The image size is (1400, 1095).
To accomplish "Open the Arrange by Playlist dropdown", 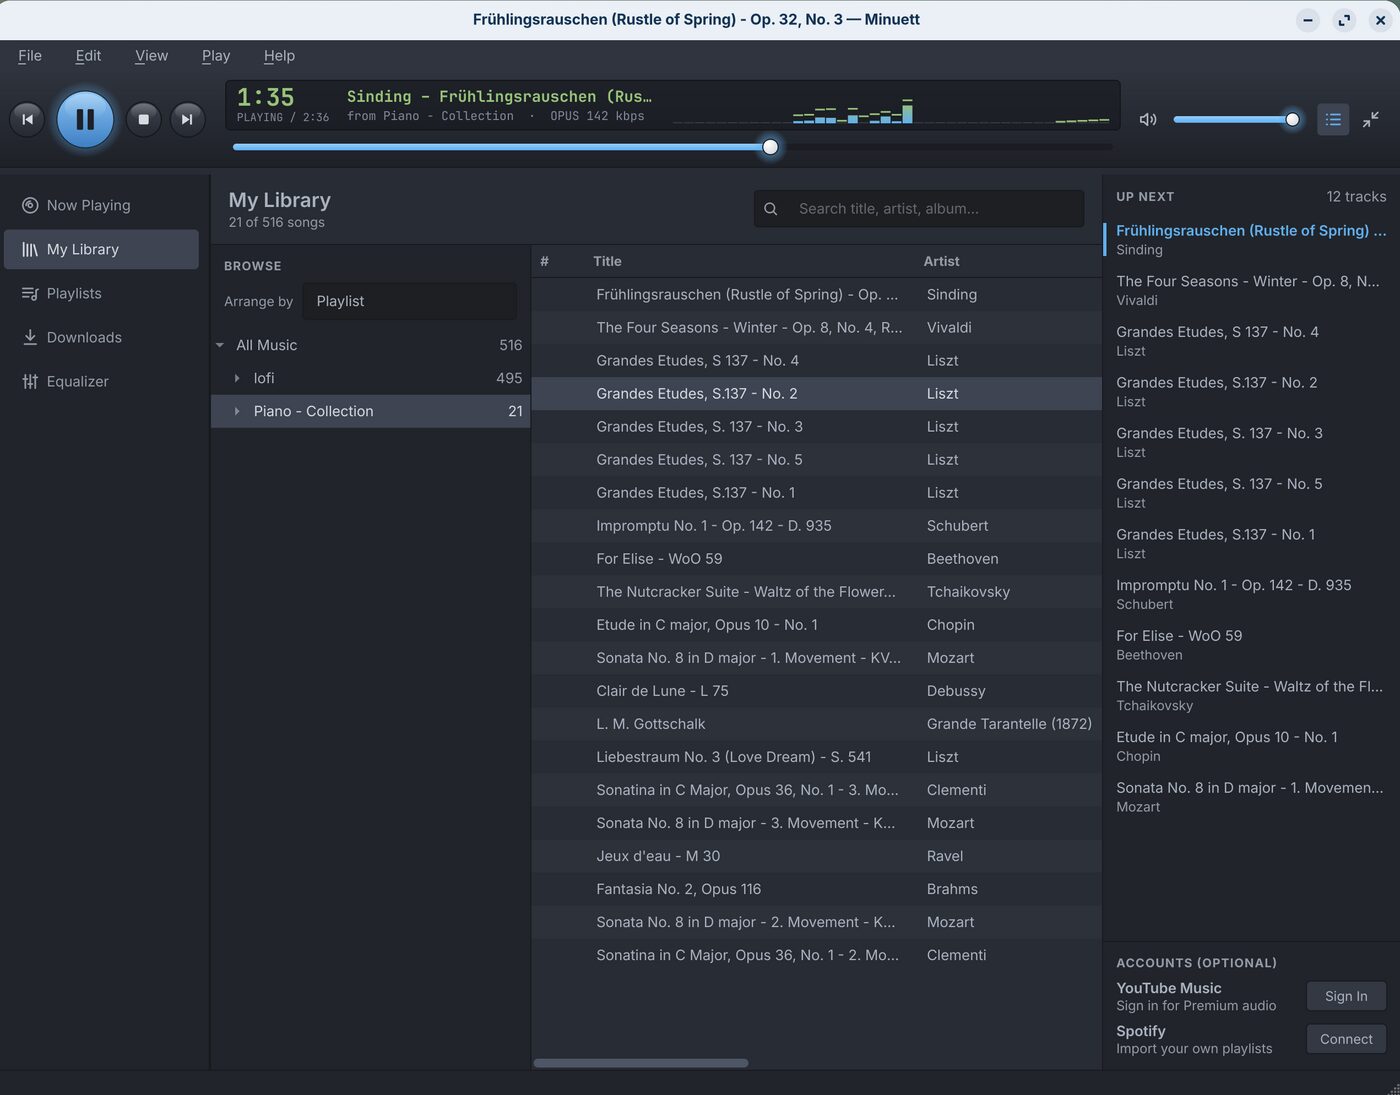I will pos(410,301).
